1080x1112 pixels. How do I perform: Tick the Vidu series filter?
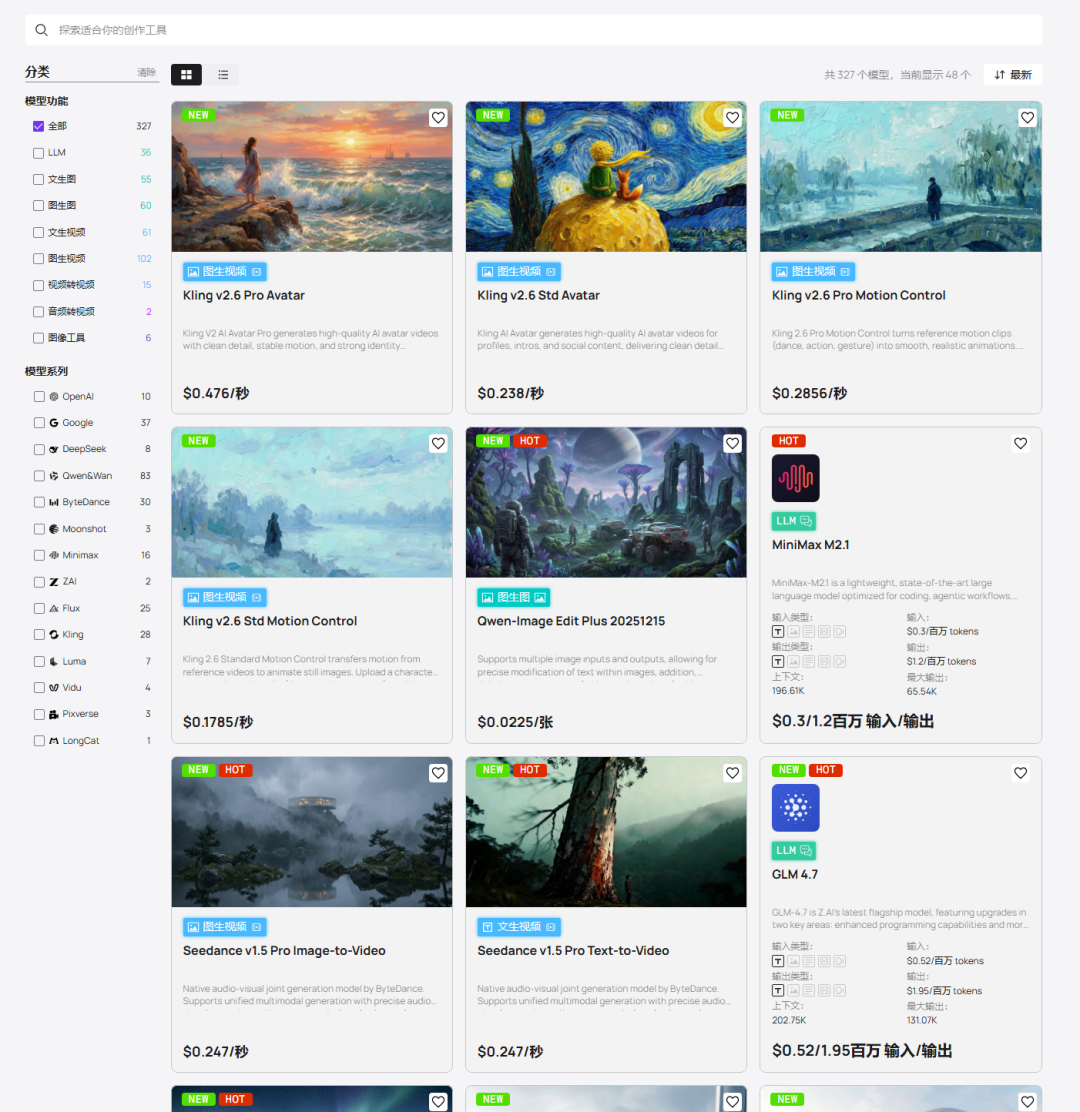tap(39, 688)
